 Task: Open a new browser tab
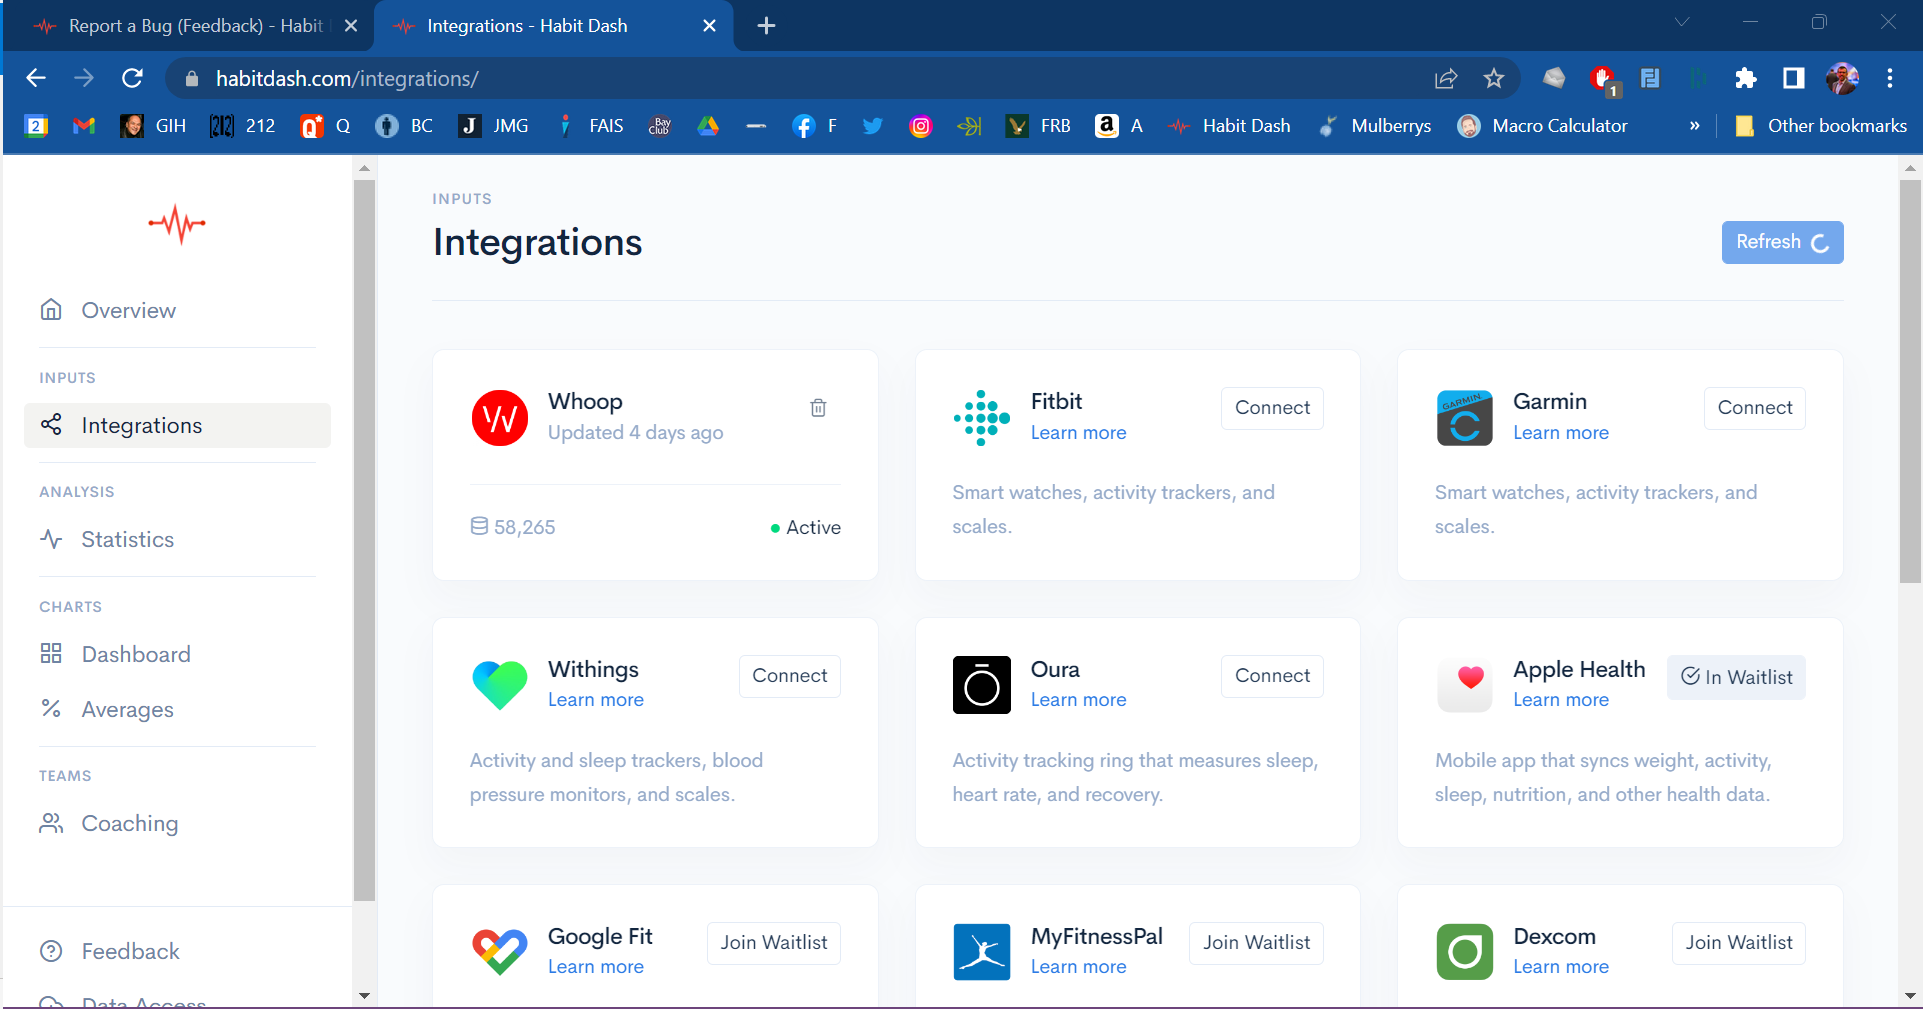point(767,26)
